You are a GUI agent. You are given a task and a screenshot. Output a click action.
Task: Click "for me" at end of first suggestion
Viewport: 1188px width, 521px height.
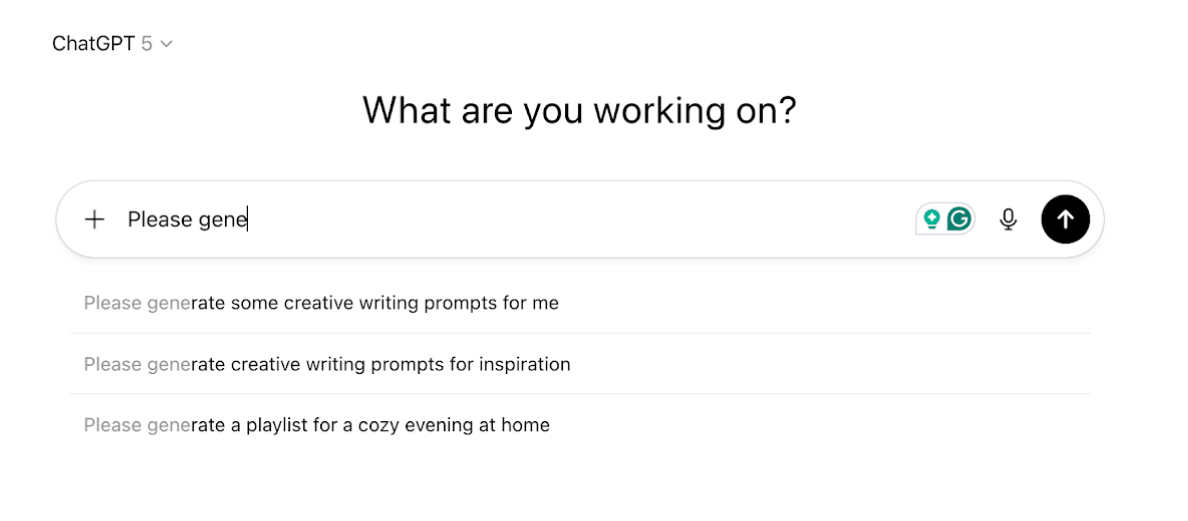tap(530, 303)
